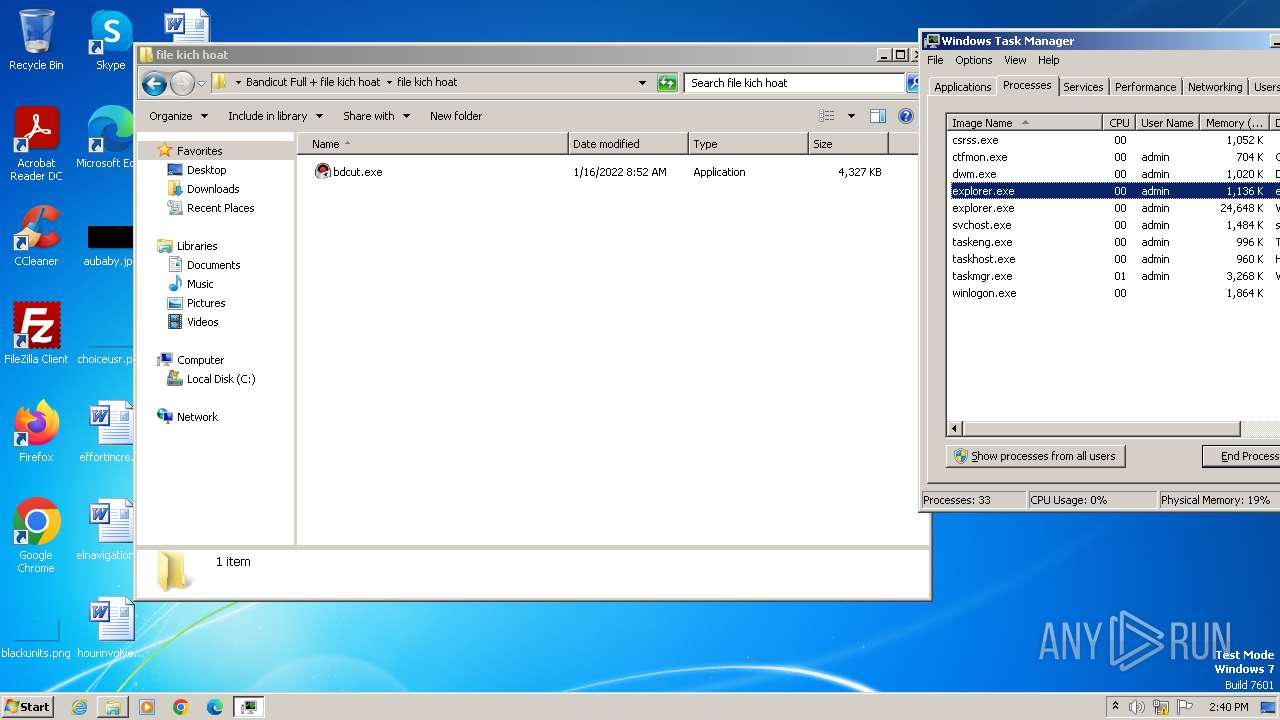
Task: Switch to Task Manager via taskbar icon
Action: tap(248, 707)
